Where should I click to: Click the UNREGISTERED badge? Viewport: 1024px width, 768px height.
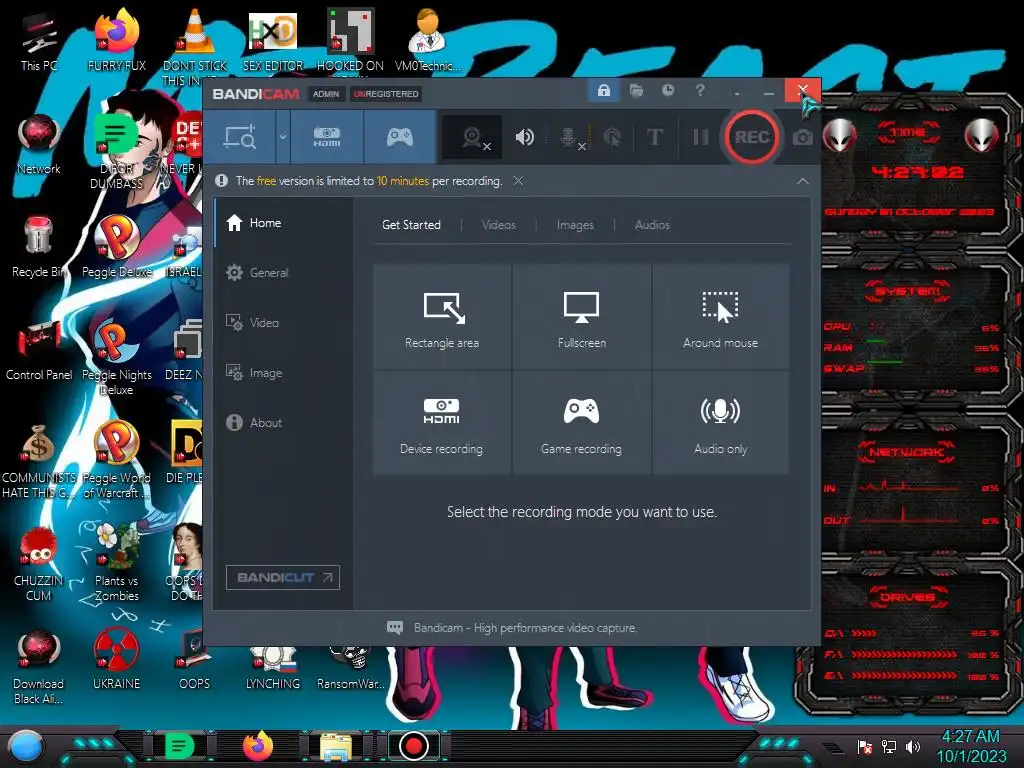386,94
